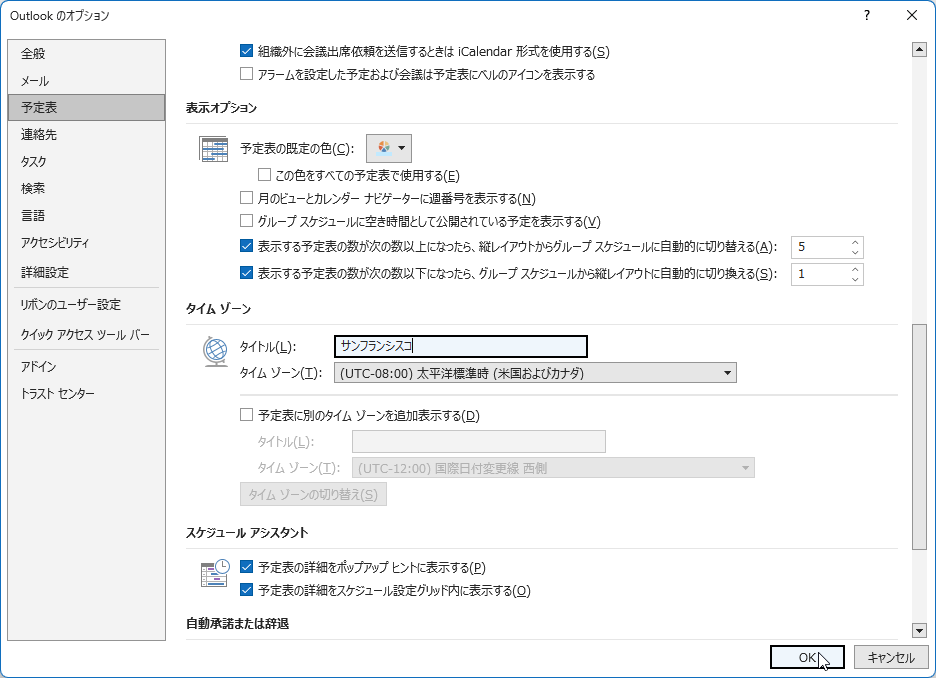Viewport: 936px width, 678px height.
Task: Open the 言語 category
Action: [87, 215]
